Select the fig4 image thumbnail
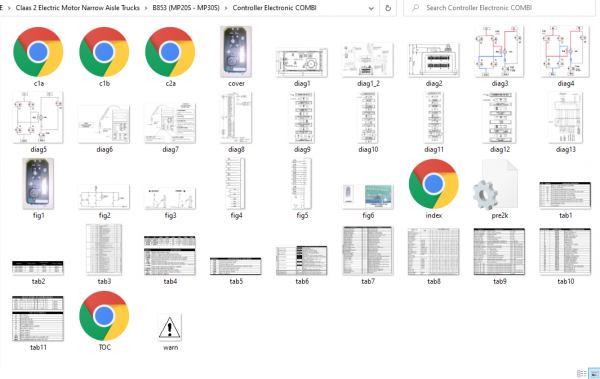The height and width of the screenshot is (379, 600). (236, 184)
